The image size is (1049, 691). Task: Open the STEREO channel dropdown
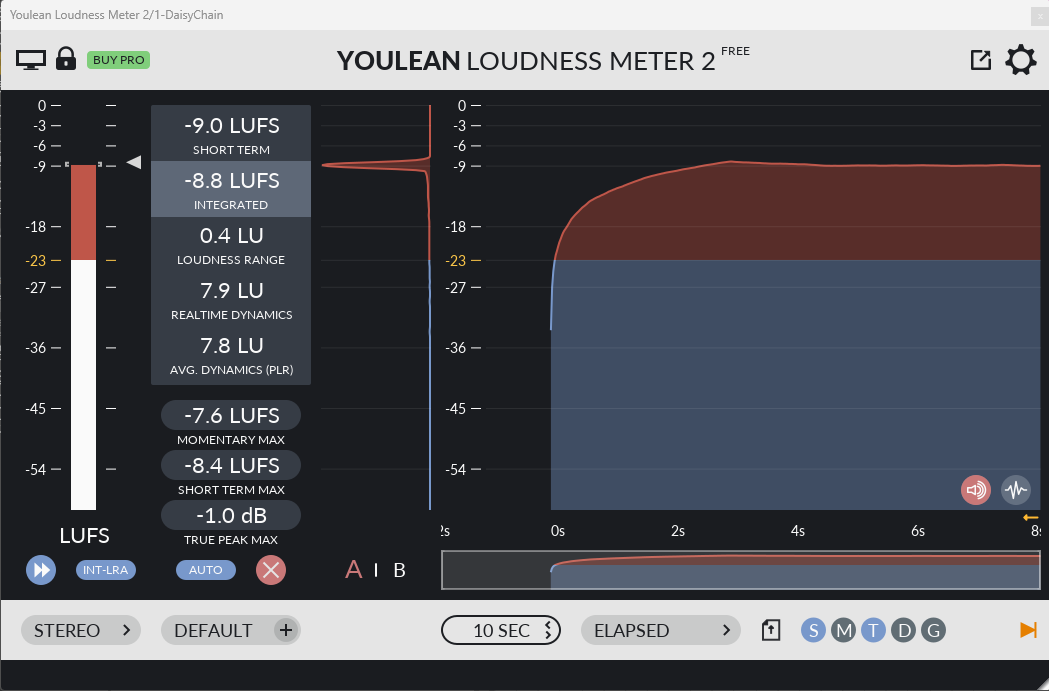[x=81, y=630]
